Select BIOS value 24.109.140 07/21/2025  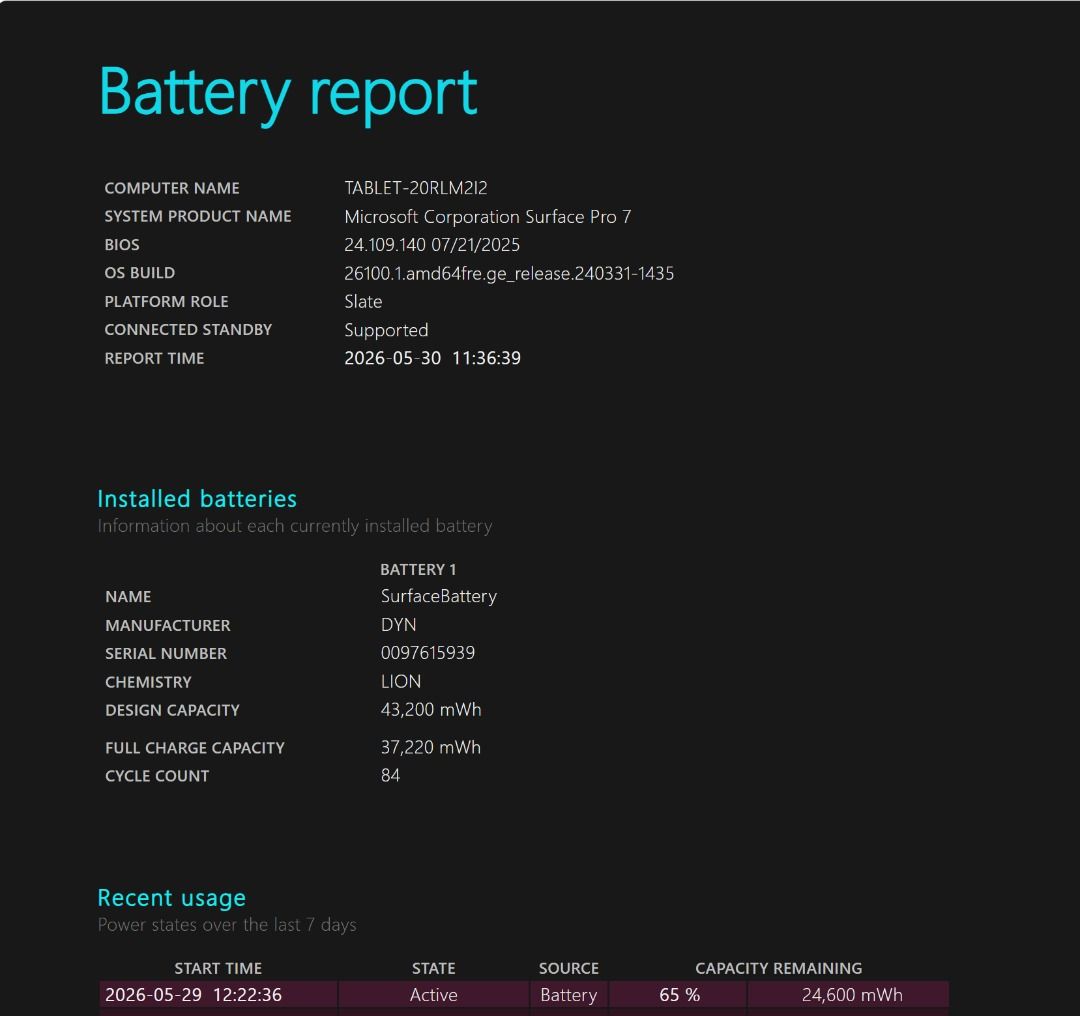pos(432,245)
